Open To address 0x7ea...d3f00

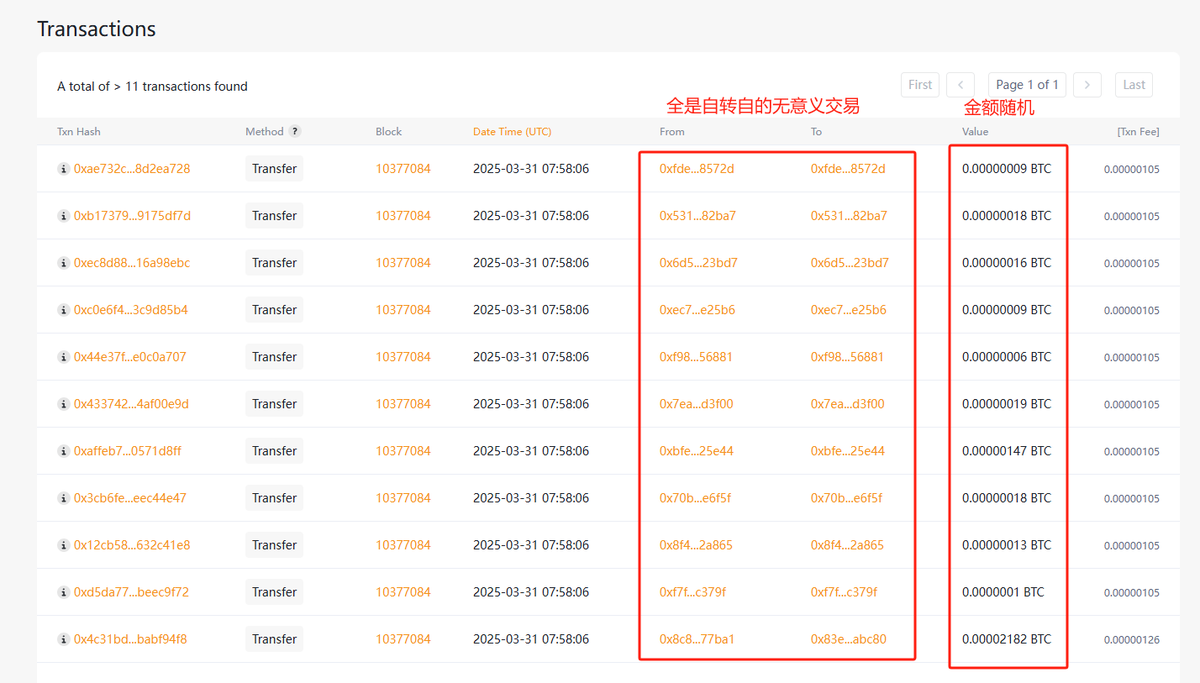tap(847, 404)
